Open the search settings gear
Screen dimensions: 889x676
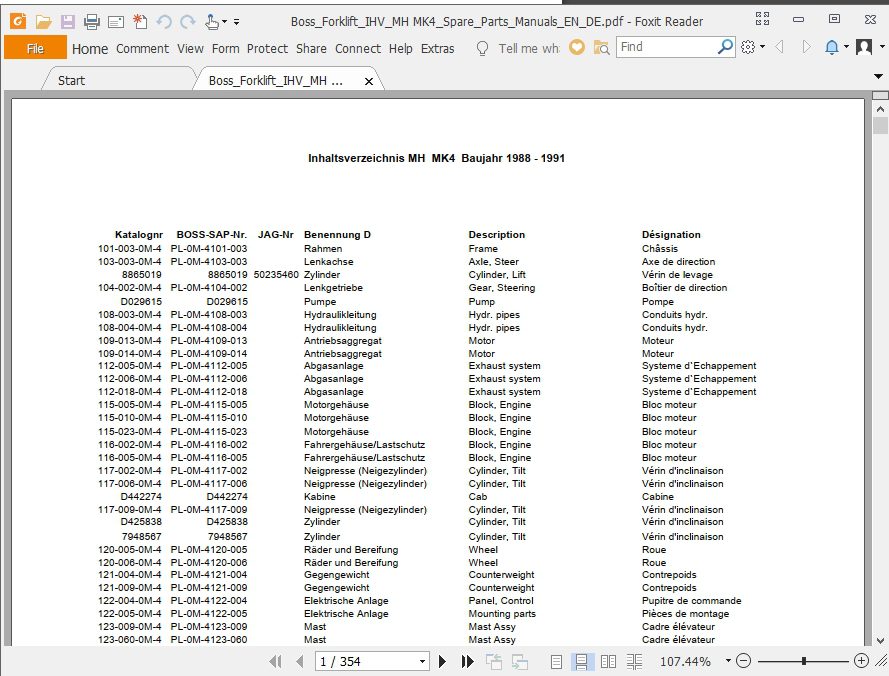tap(748, 47)
